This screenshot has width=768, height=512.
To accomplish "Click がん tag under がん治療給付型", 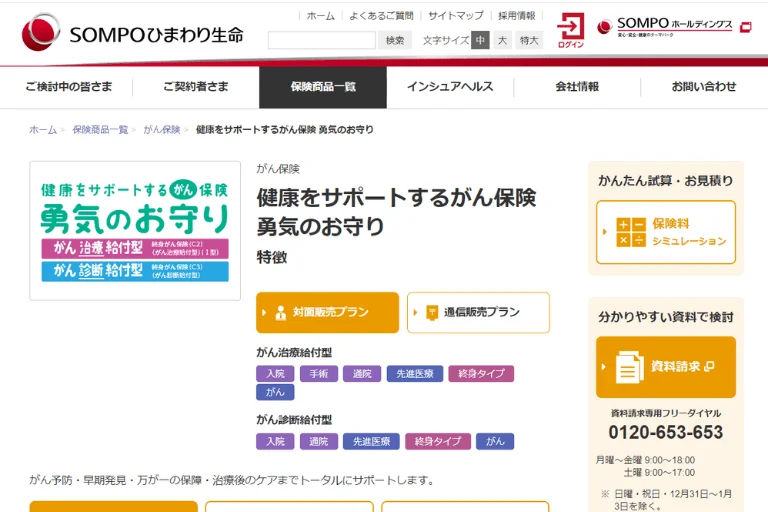I will tap(275, 392).
